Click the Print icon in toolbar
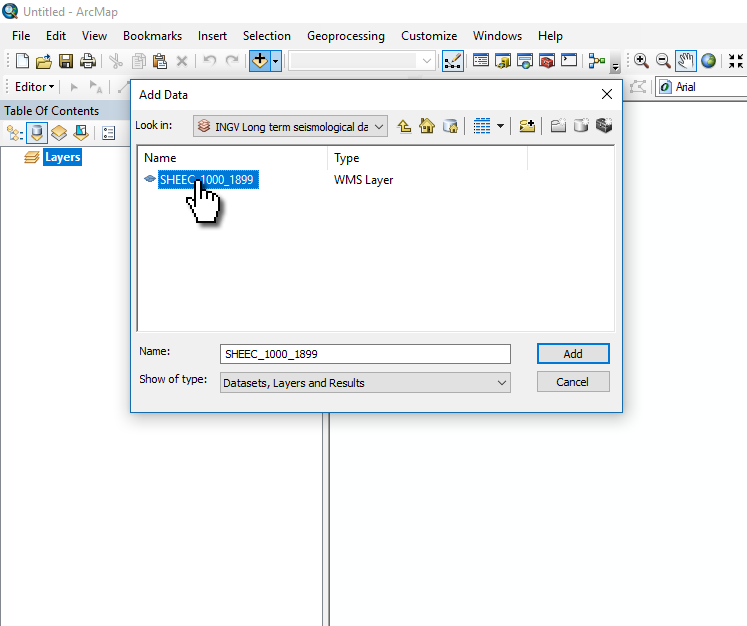This screenshot has width=747, height=626. (x=88, y=61)
